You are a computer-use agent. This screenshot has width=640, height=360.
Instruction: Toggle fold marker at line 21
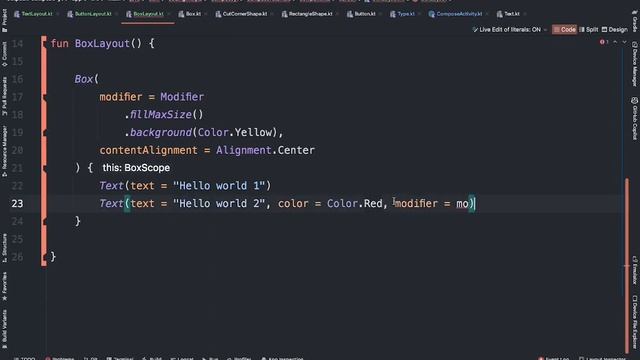click(x=44, y=168)
